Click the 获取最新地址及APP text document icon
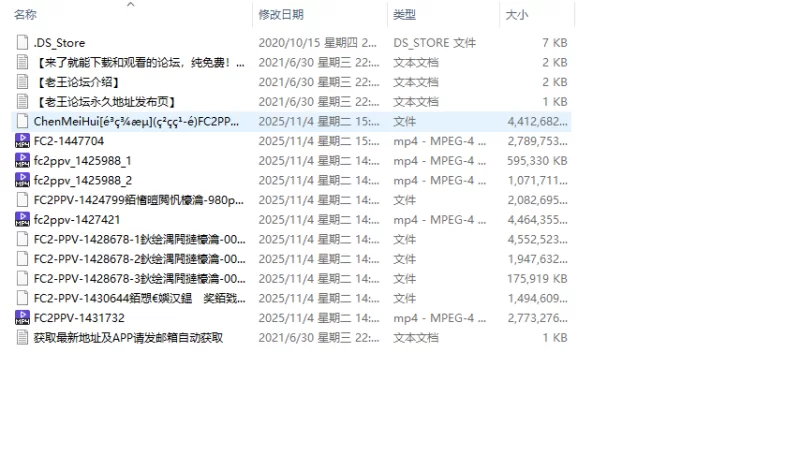 (x=22, y=337)
